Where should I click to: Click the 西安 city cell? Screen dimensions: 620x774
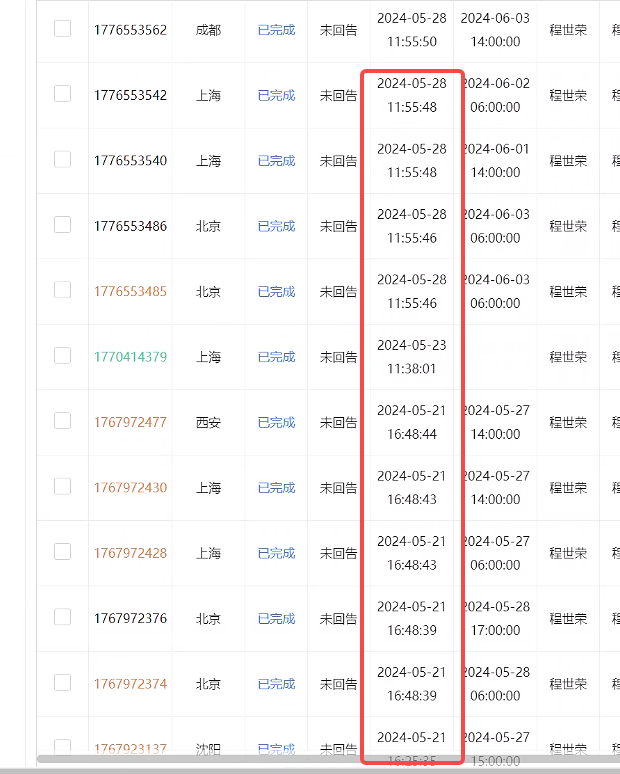click(208, 422)
